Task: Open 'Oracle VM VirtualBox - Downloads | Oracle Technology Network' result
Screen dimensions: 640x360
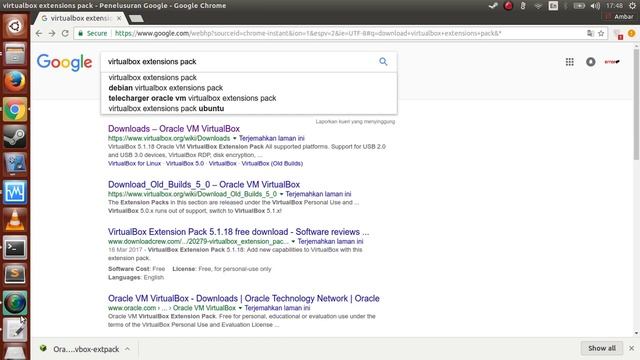Action: pyautogui.click(x=244, y=298)
